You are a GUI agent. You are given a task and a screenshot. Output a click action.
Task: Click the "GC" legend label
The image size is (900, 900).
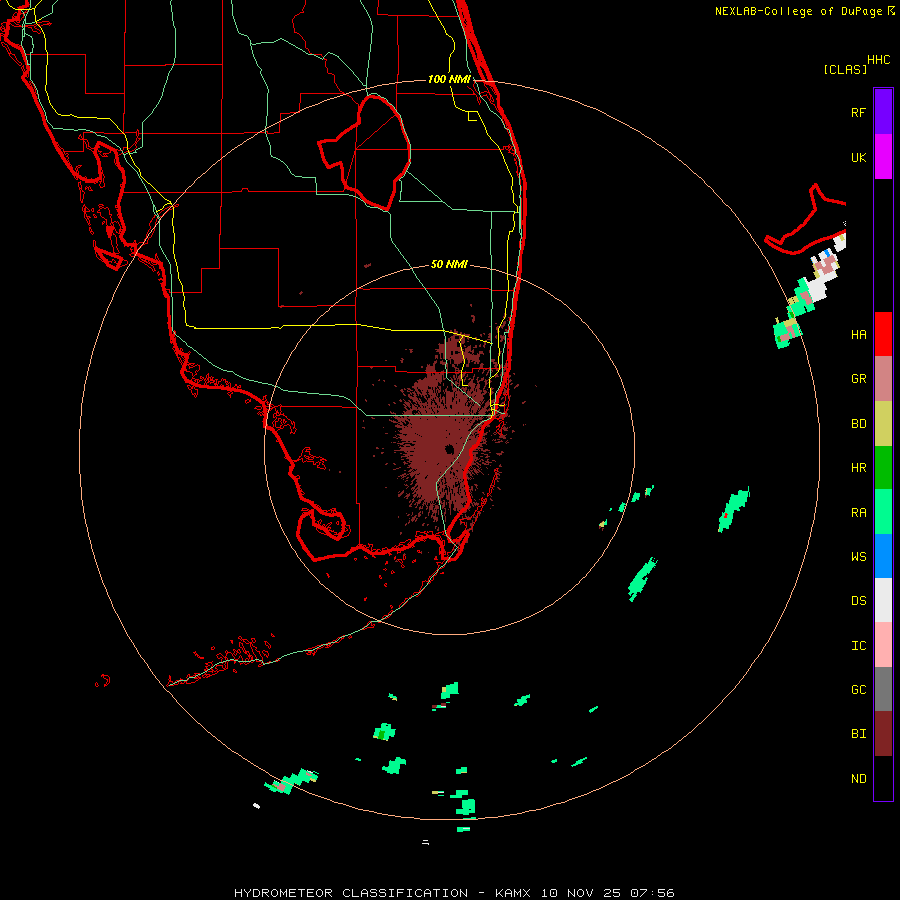[x=858, y=690]
